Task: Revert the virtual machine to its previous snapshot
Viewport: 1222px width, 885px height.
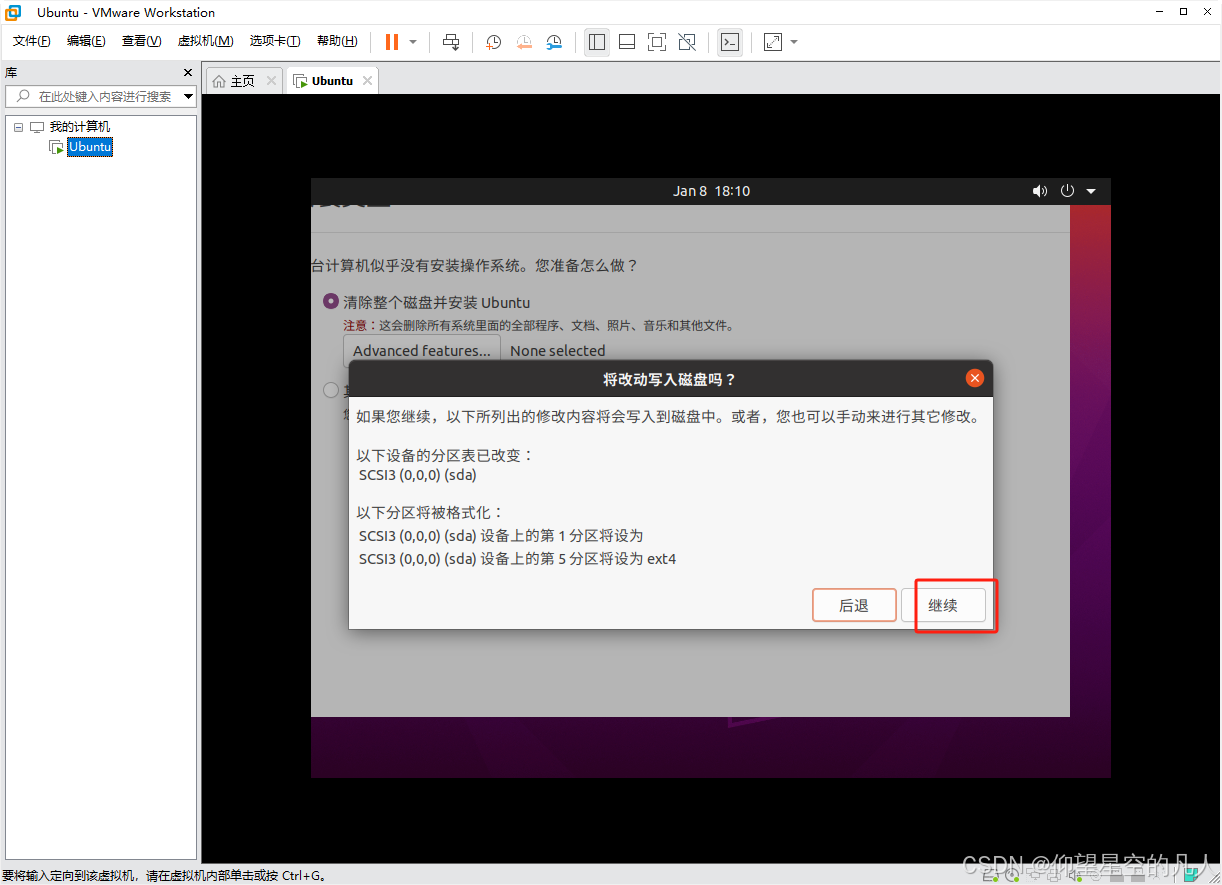Action: (524, 42)
